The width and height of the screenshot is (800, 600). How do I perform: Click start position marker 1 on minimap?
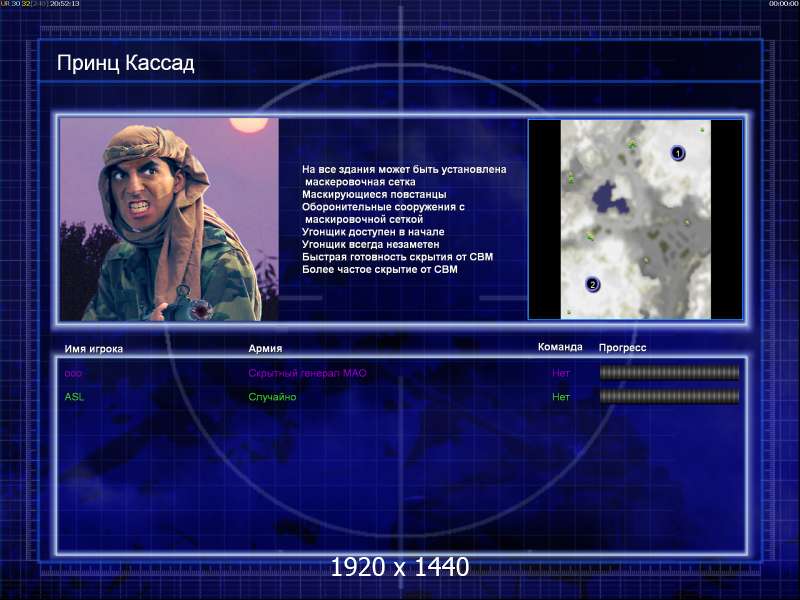click(678, 153)
